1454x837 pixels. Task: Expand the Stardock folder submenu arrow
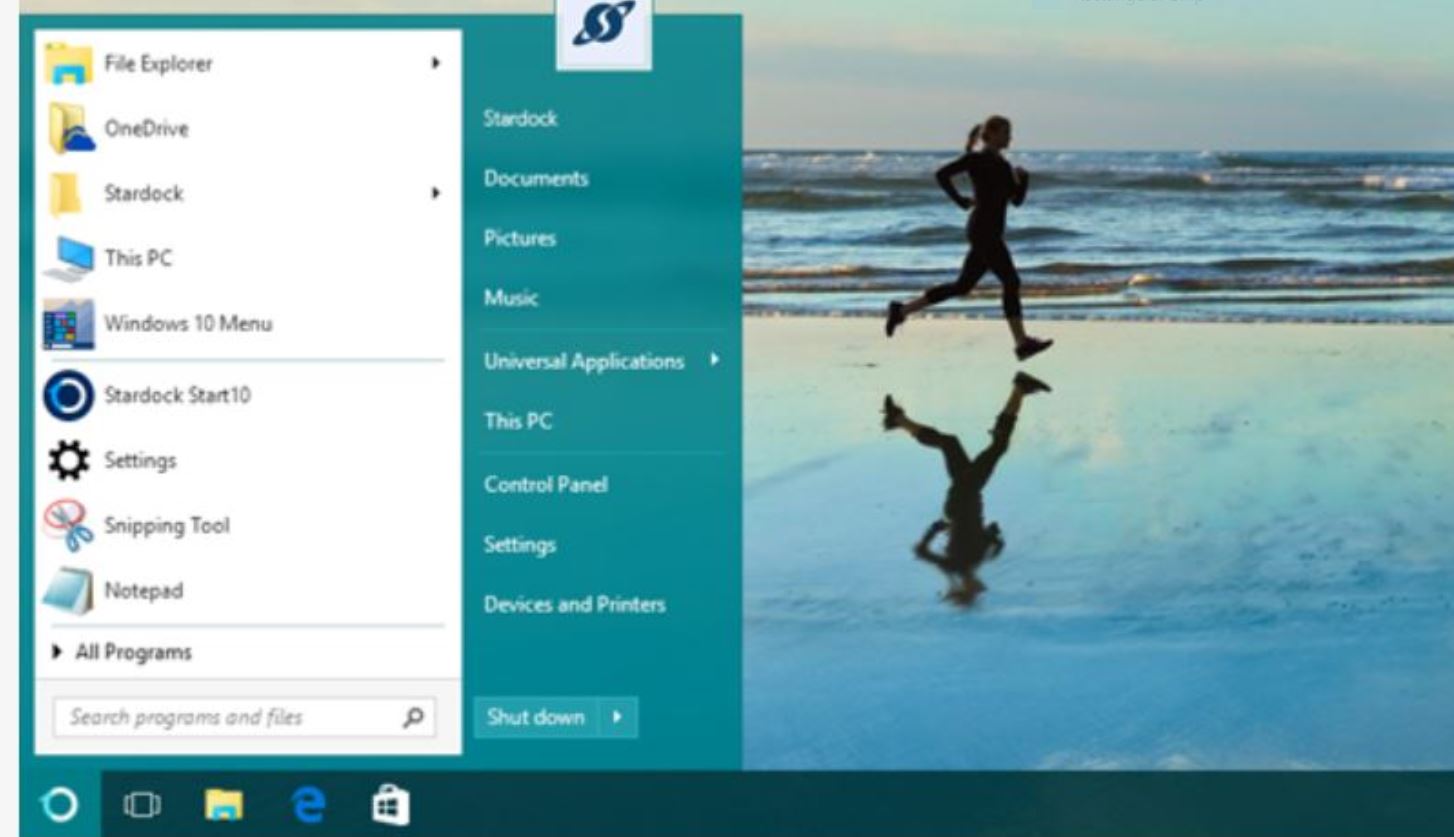click(435, 193)
